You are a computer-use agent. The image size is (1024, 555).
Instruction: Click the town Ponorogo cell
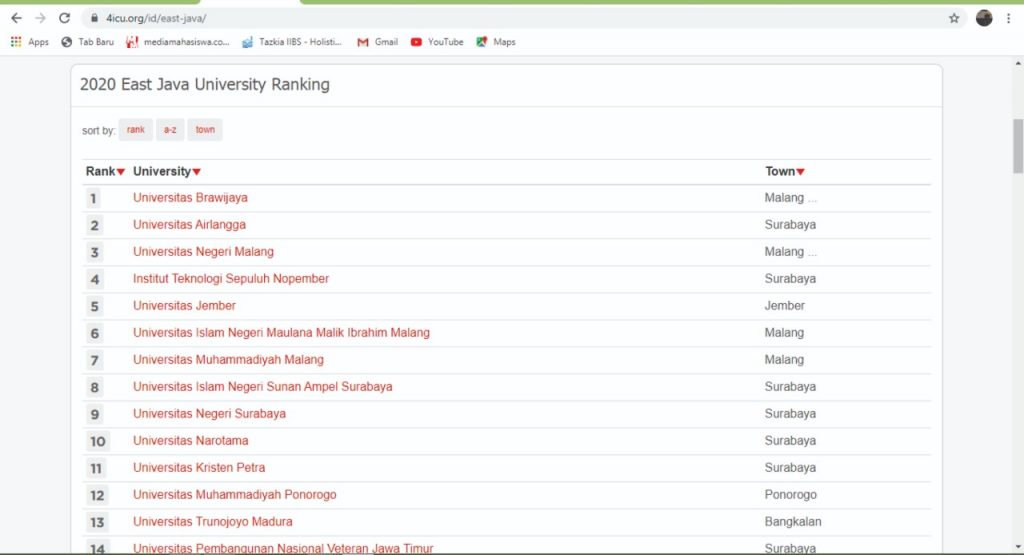[x=790, y=495]
